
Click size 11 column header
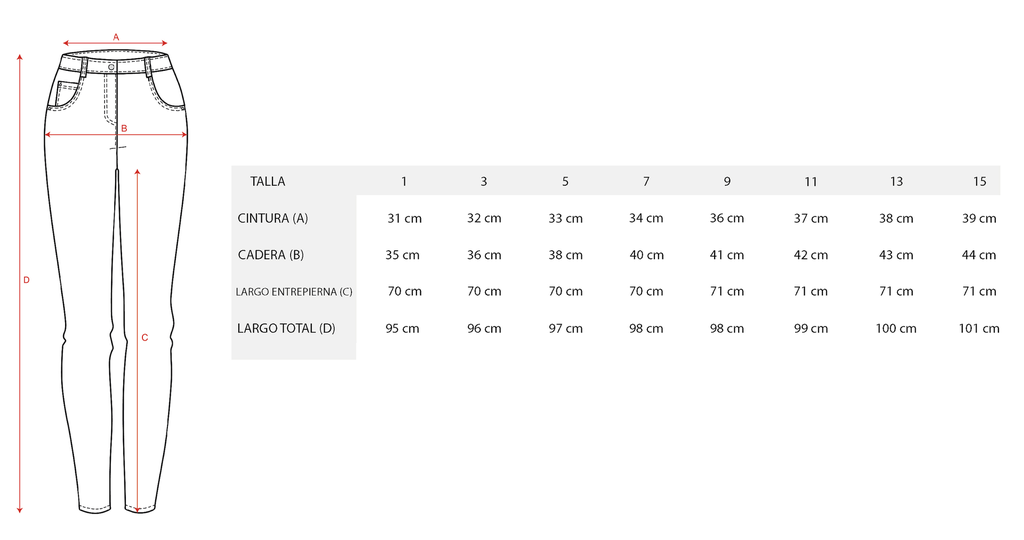[810, 182]
